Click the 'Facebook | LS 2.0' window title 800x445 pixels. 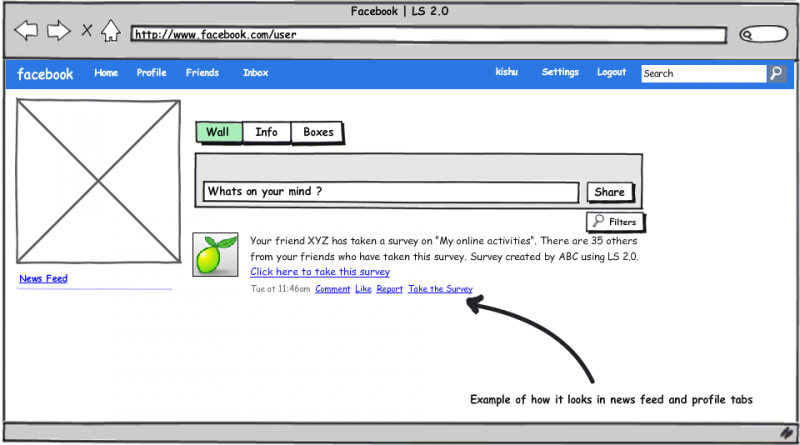coord(399,11)
